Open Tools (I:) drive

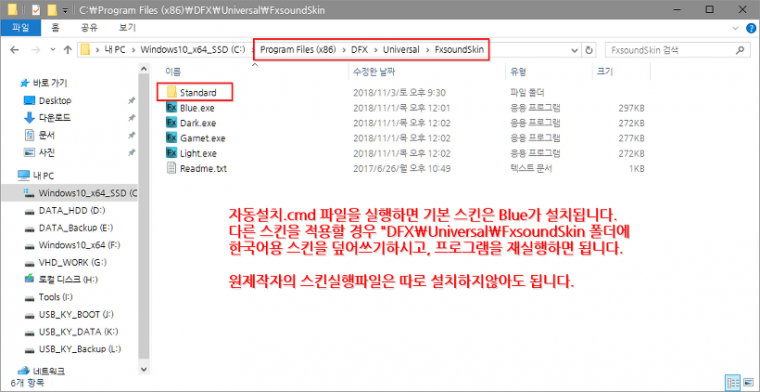coord(57,297)
